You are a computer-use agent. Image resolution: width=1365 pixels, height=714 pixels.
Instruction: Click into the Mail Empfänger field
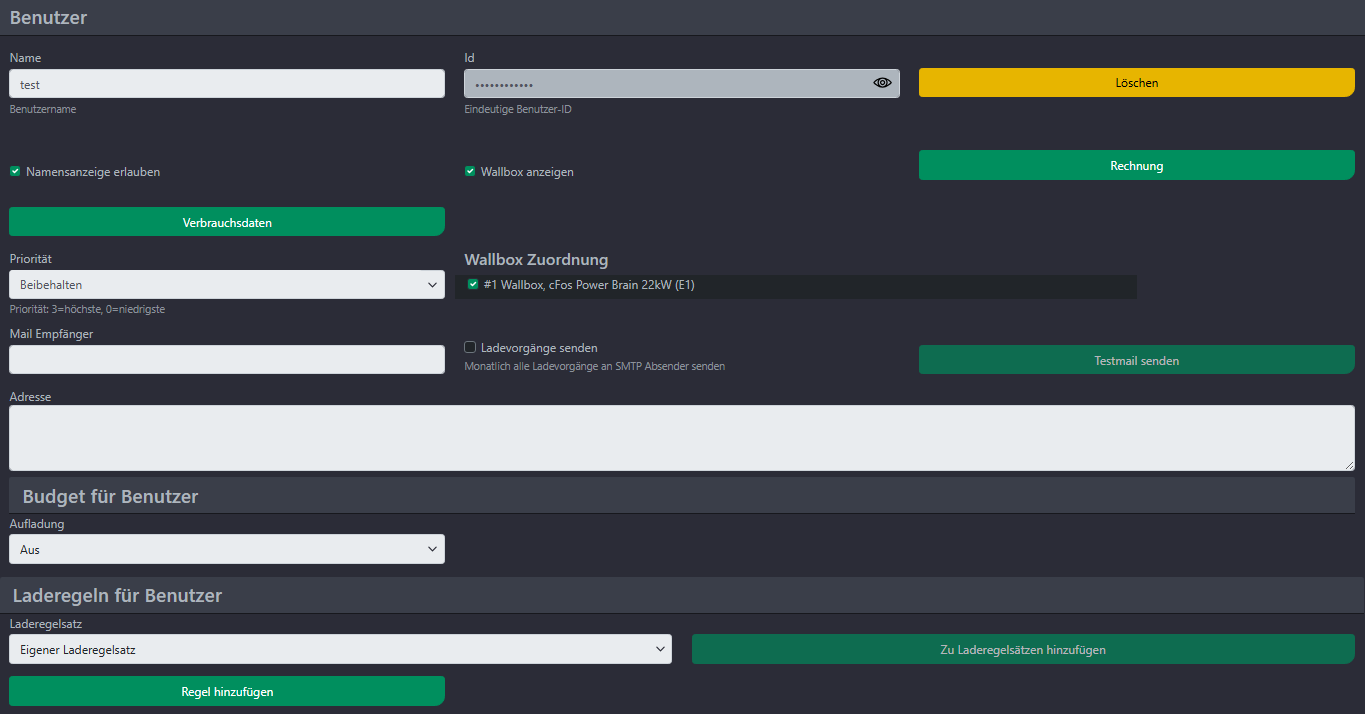tap(227, 360)
